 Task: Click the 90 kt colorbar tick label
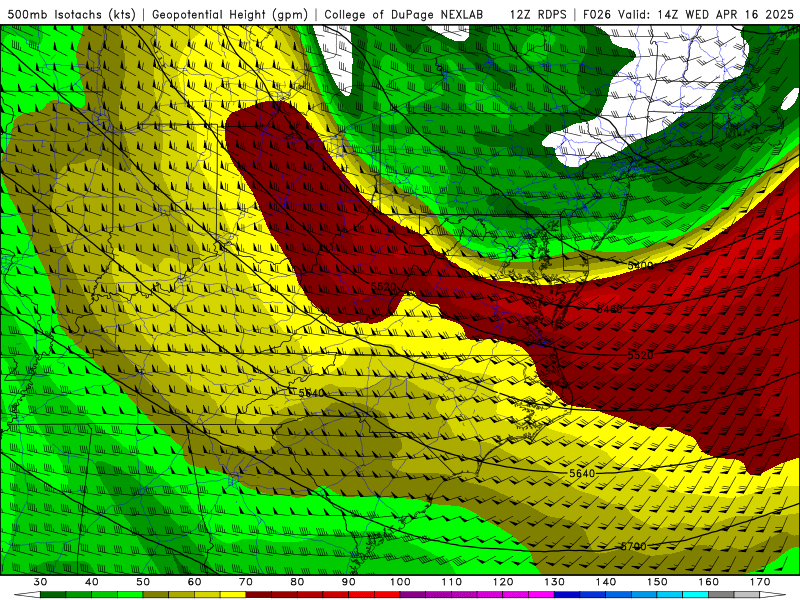[x=348, y=582]
